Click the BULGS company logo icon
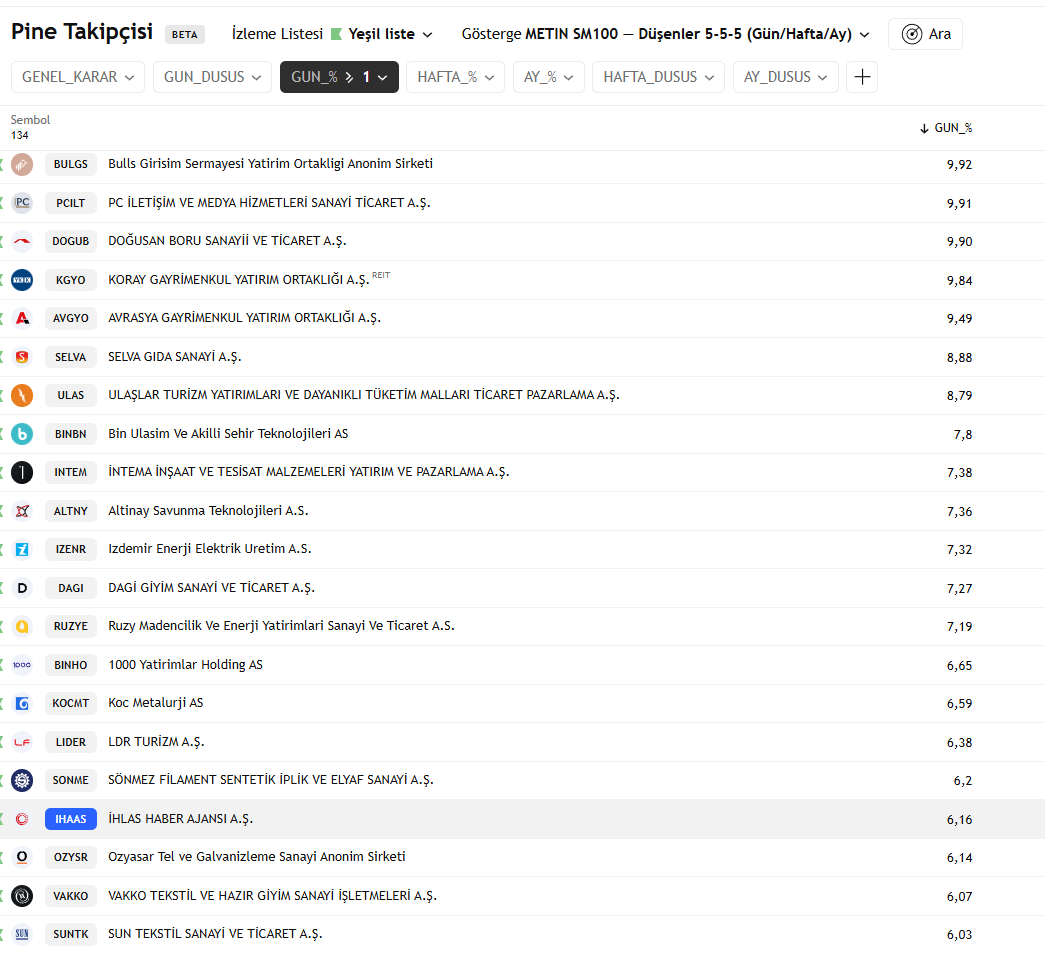The image size is (1045, 953). pos(22,164)
